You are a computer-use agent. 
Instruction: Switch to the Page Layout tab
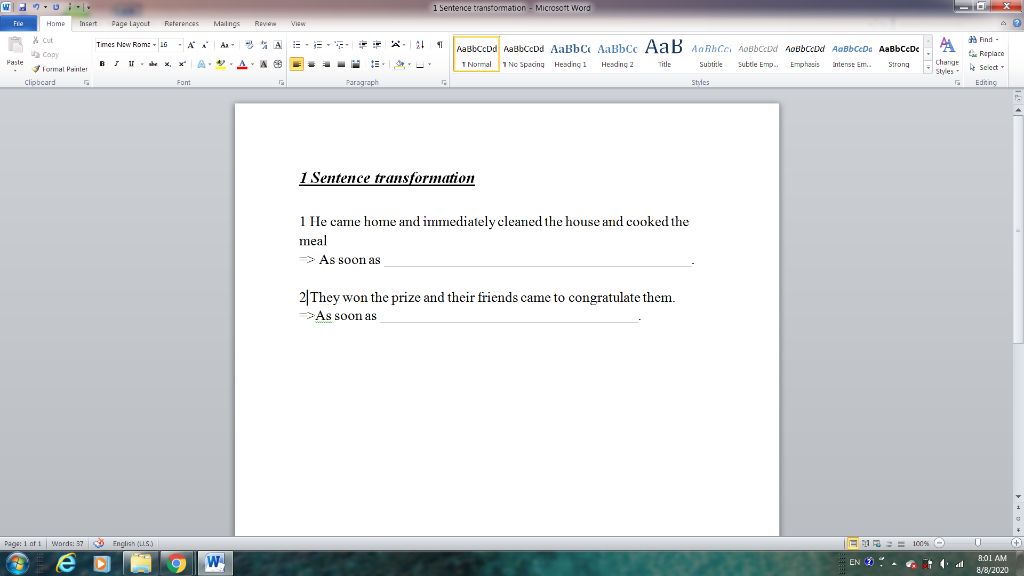pyautogui.click(x=131, y=24)
